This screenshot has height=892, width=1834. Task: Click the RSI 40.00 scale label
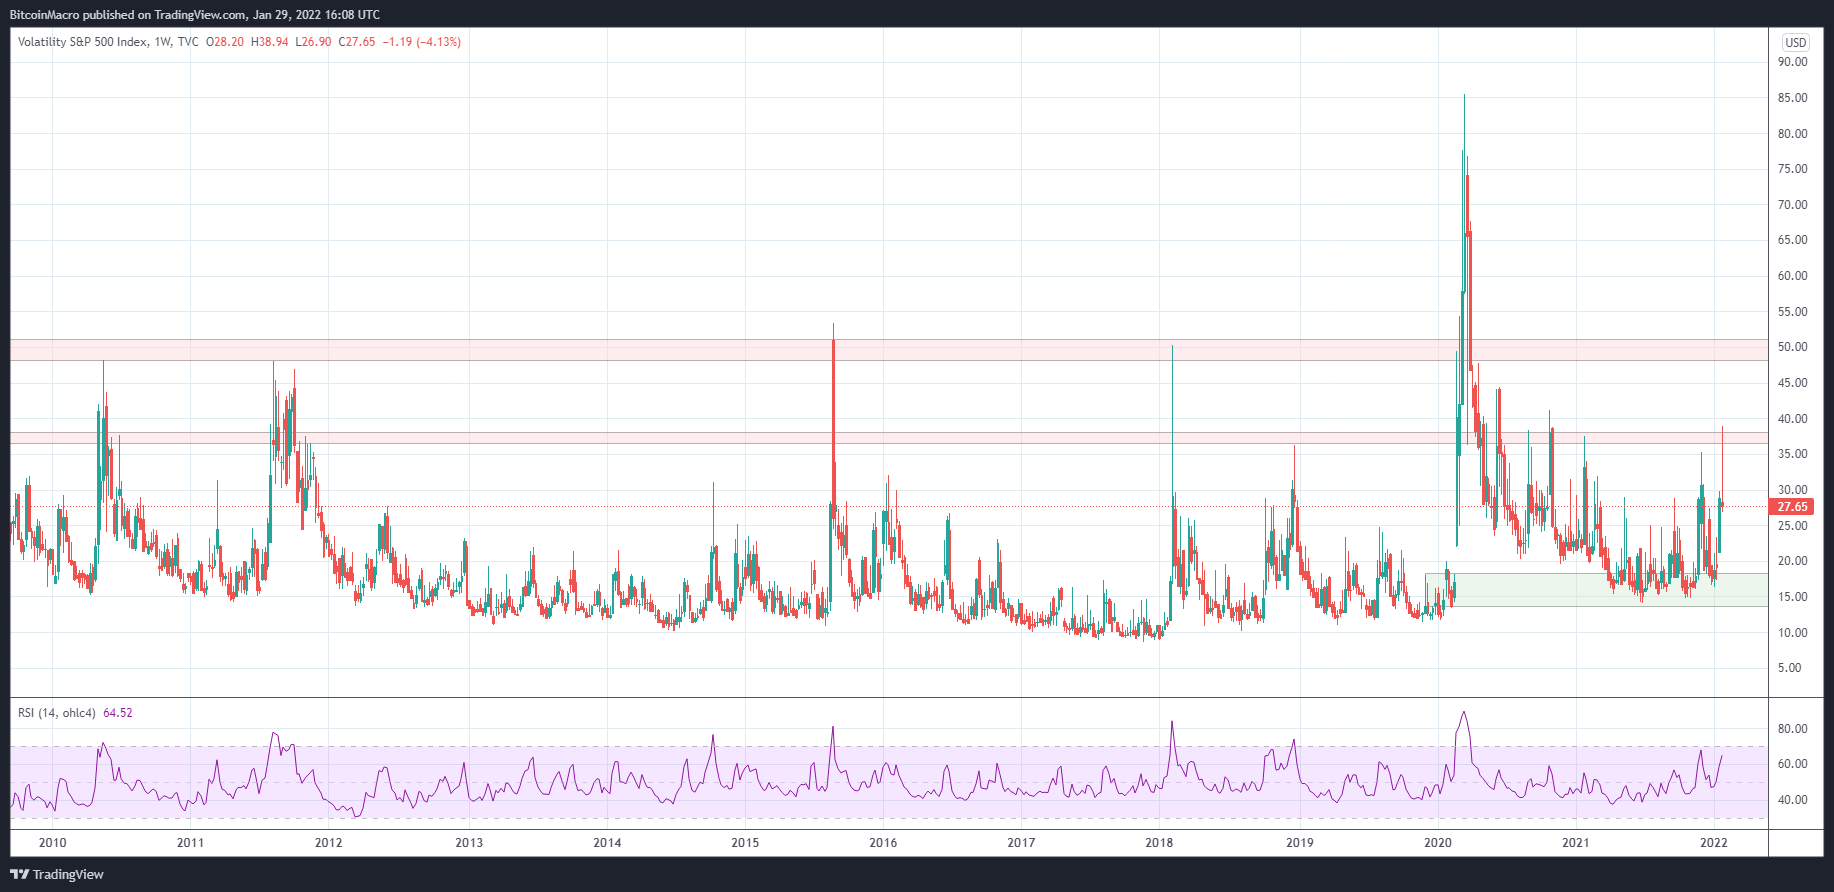1792,800
